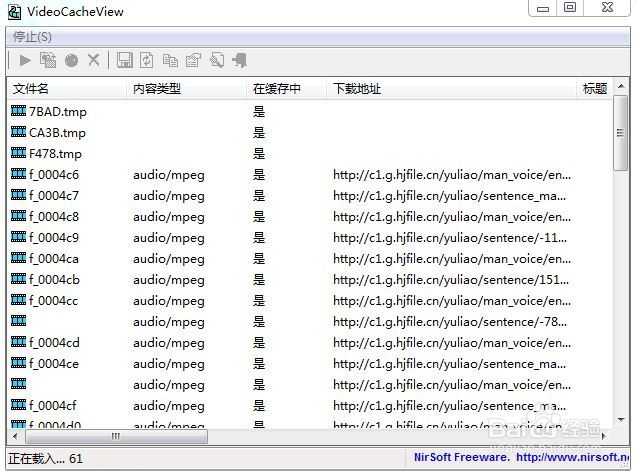Click the VideoCacheView title bar icon
This screenshot has width=637, height=471.
15,12
